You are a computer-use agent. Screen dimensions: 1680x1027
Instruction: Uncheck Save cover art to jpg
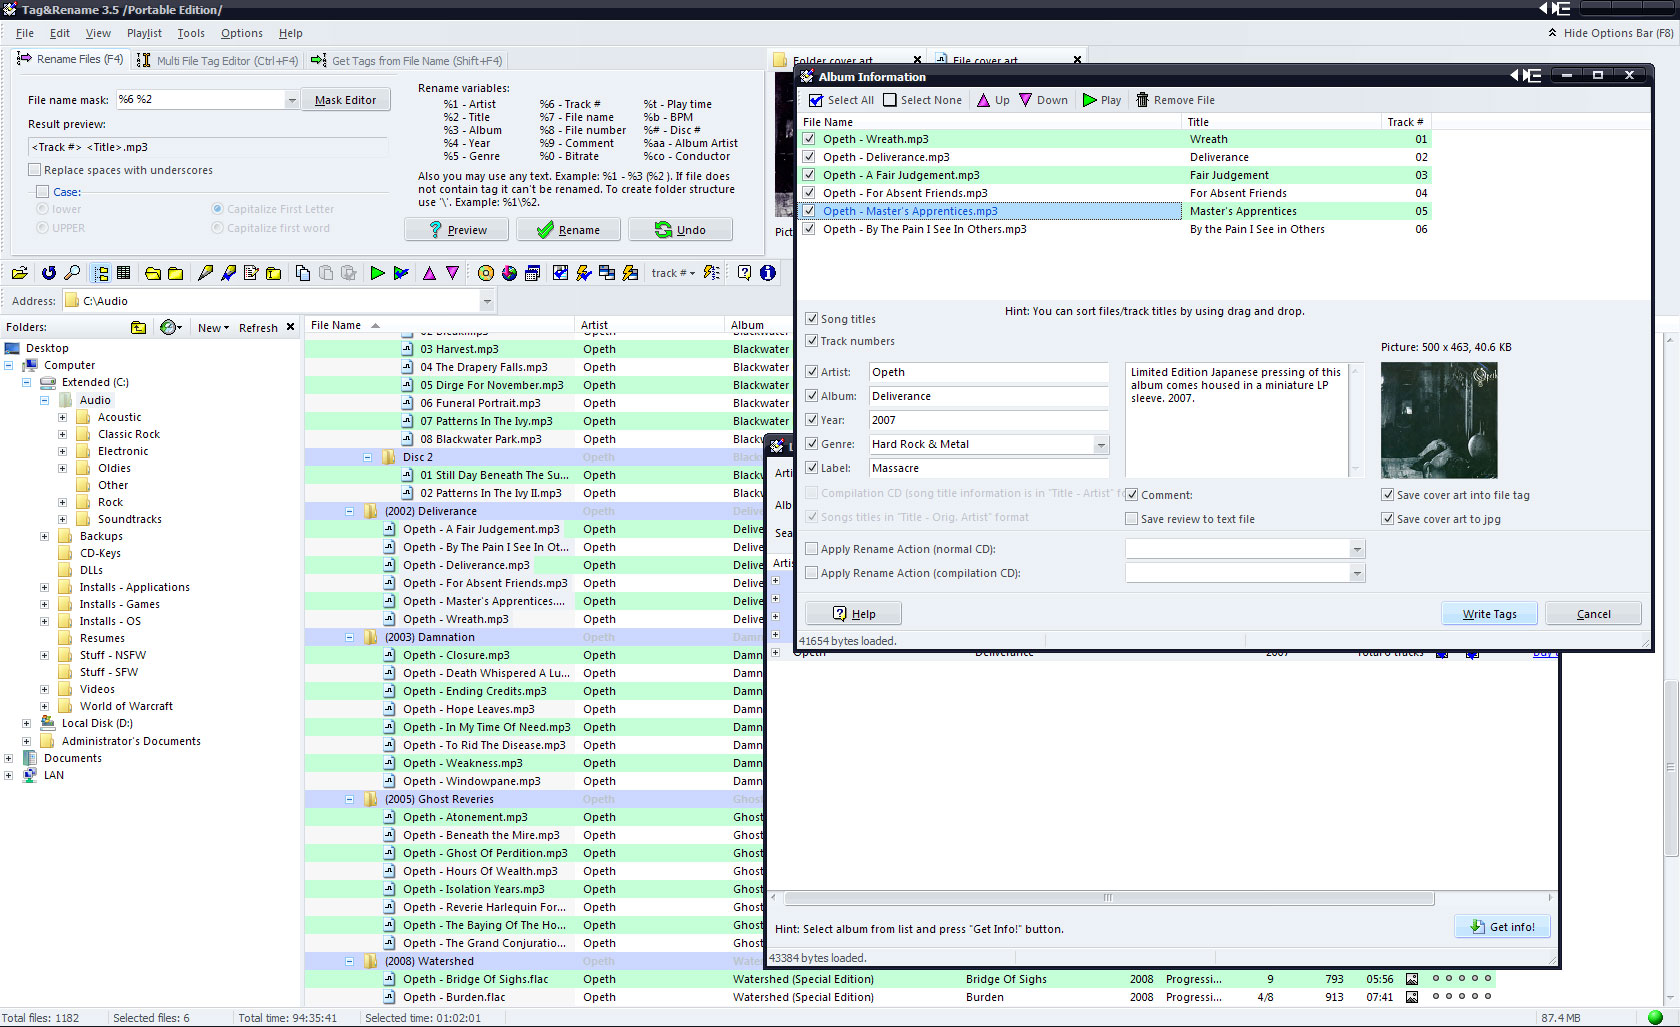(x=1388, y=519)
